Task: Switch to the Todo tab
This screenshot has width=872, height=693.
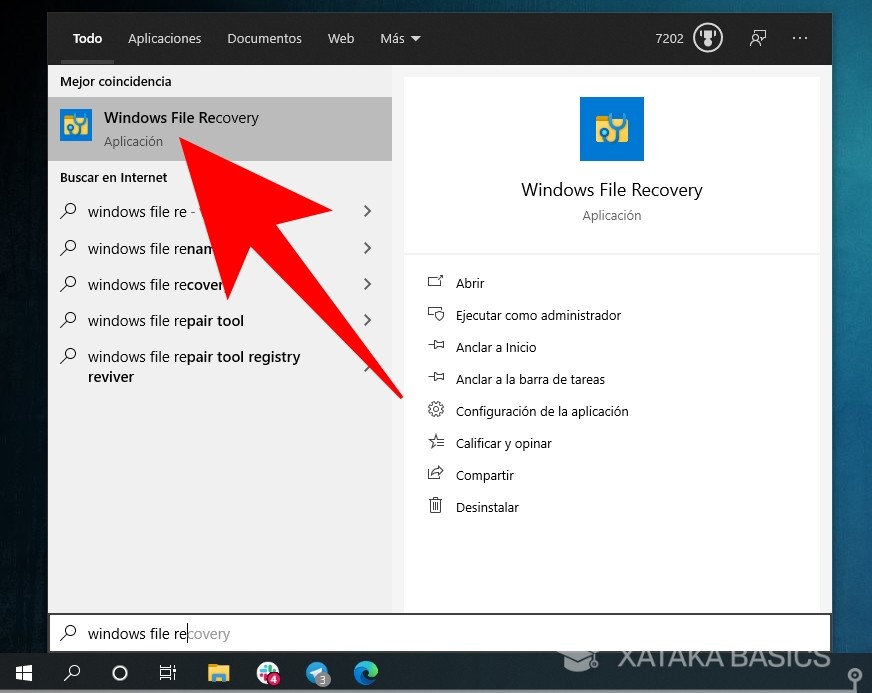Action: tap(87, 38)
